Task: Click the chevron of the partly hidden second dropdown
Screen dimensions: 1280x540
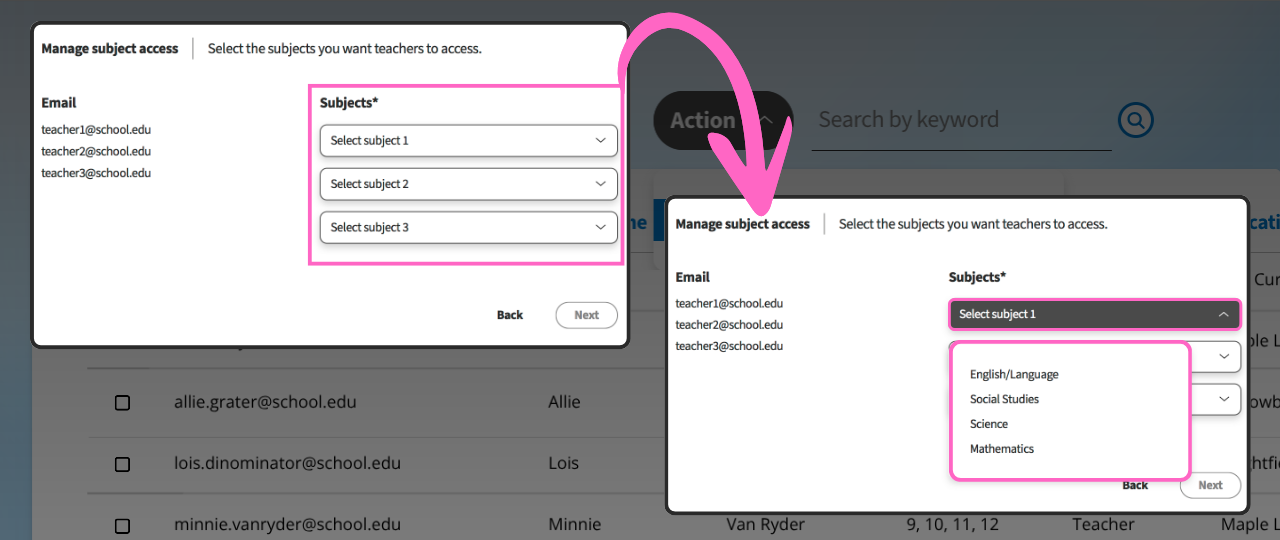Action: pyautogui.click(x=1224, y=356)
